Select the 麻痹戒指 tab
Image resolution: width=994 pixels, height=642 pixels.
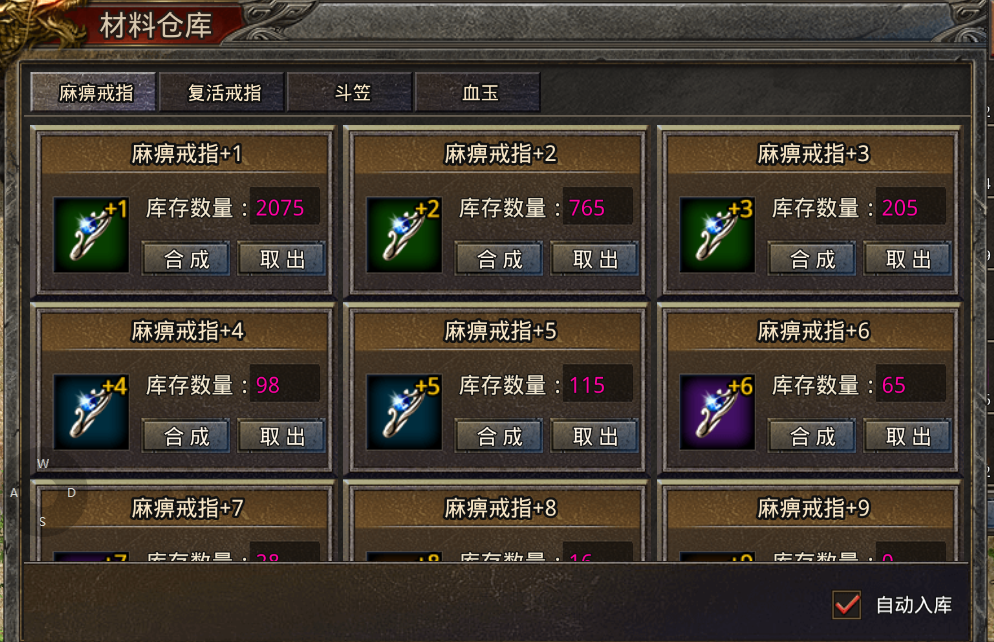(x=94, y=93)
